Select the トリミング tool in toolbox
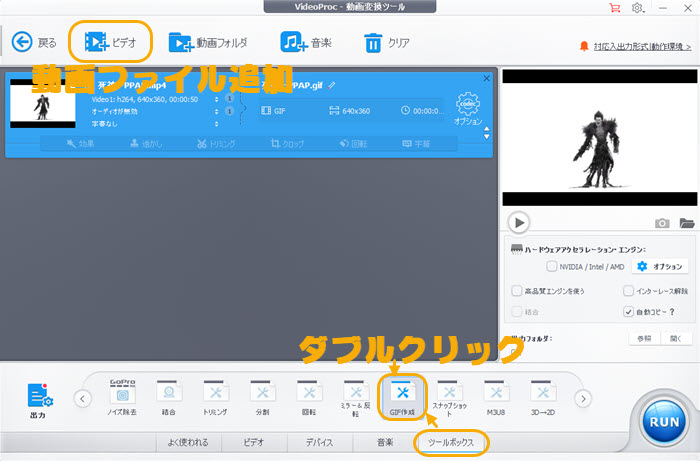 (x=215, y=391)
